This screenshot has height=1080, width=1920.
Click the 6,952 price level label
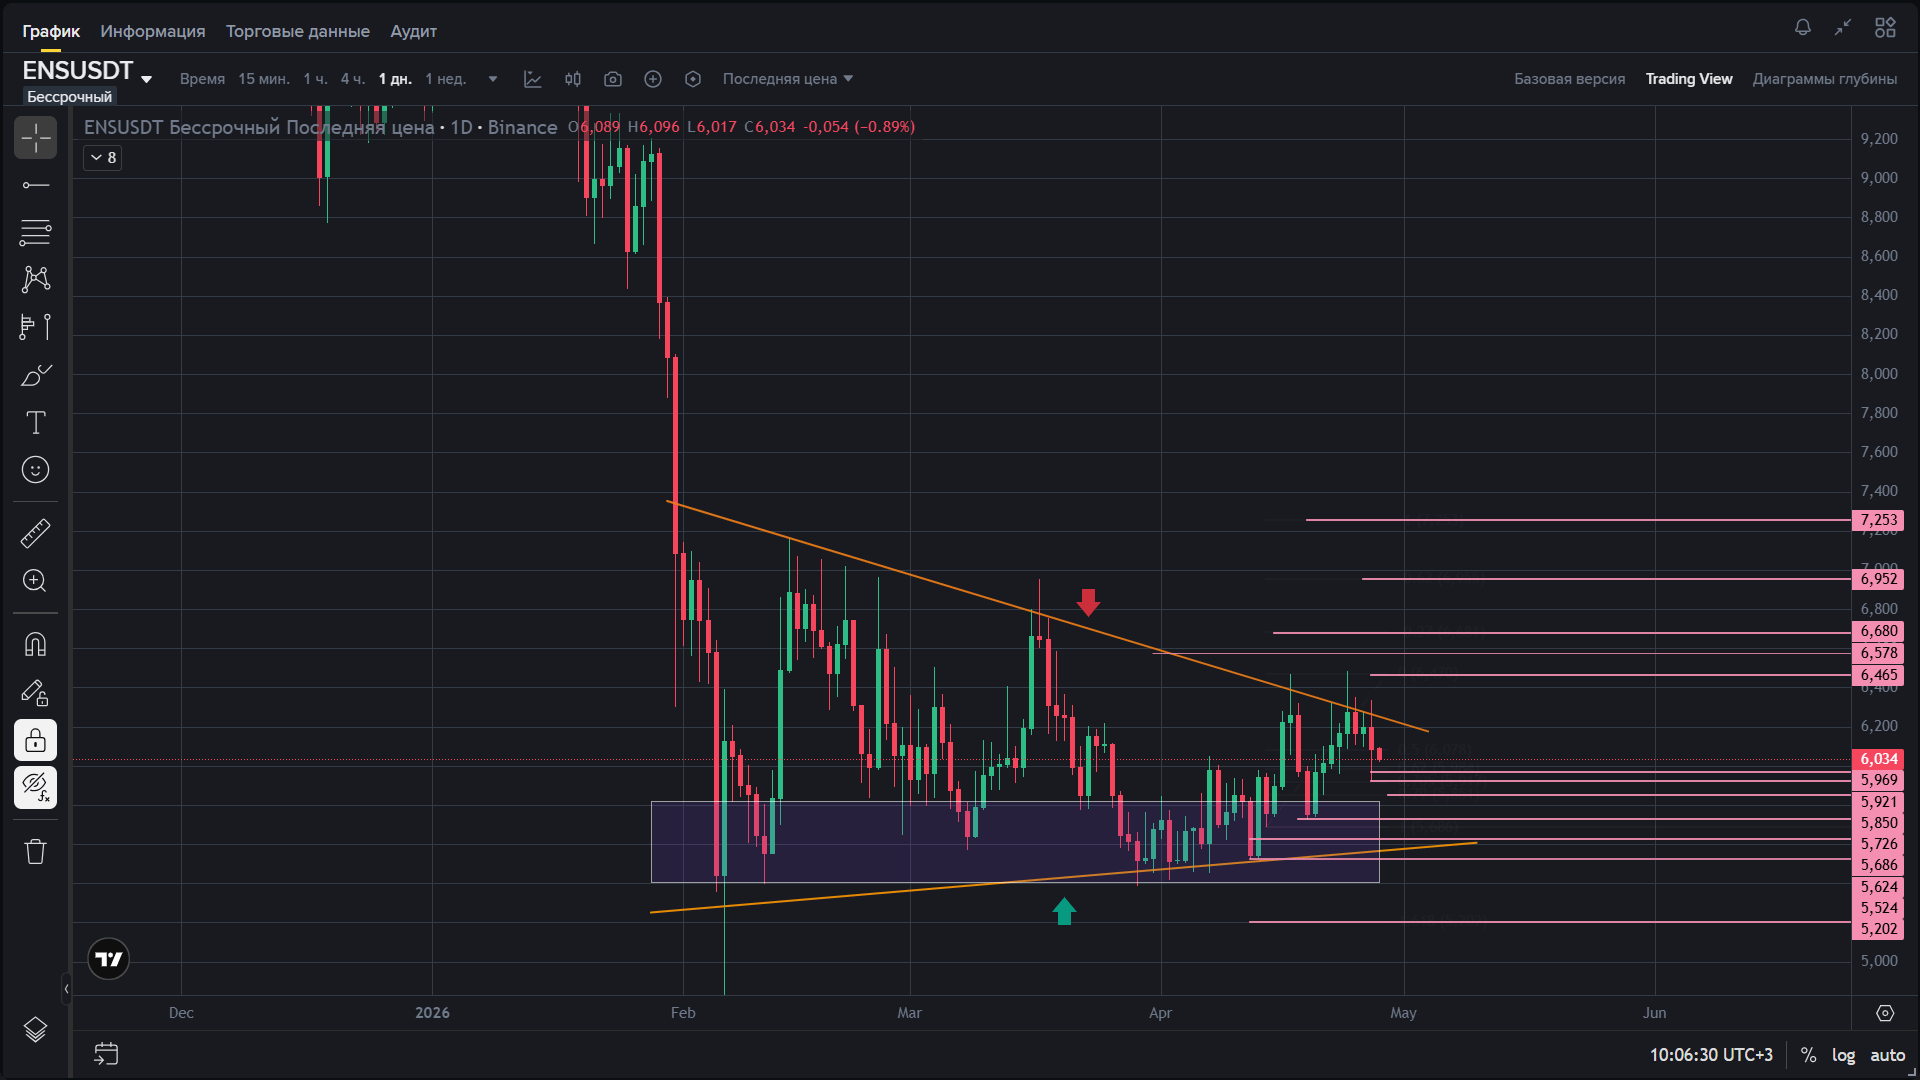1878,579
